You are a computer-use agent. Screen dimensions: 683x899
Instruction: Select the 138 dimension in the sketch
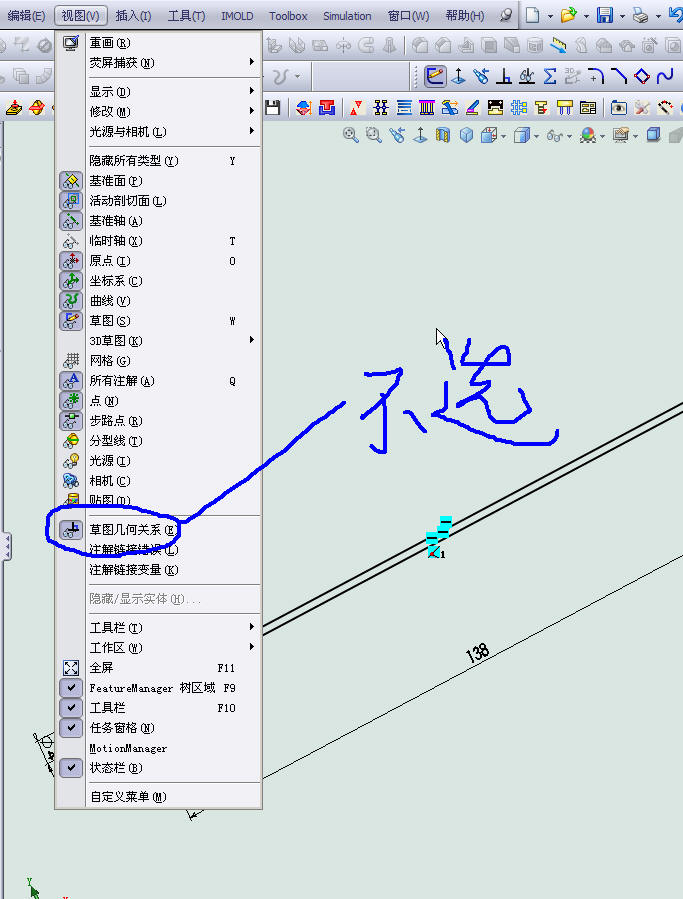pos(477,652)
